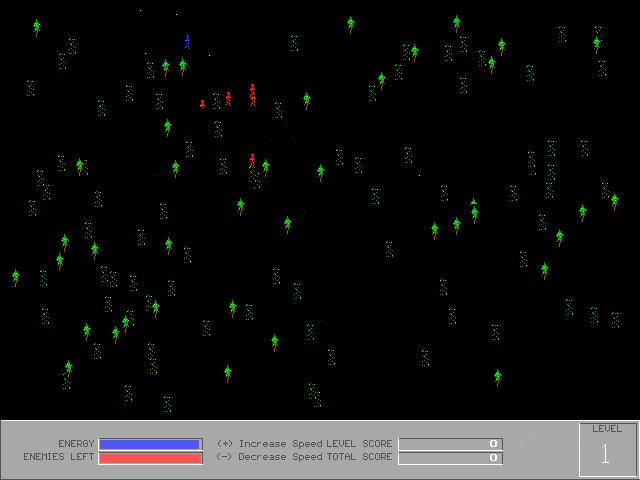The width and height of the screenshot is (640, 480).
Task: Click the "ENEMIES LEFT" label
Action: click(x=59, y=457)
